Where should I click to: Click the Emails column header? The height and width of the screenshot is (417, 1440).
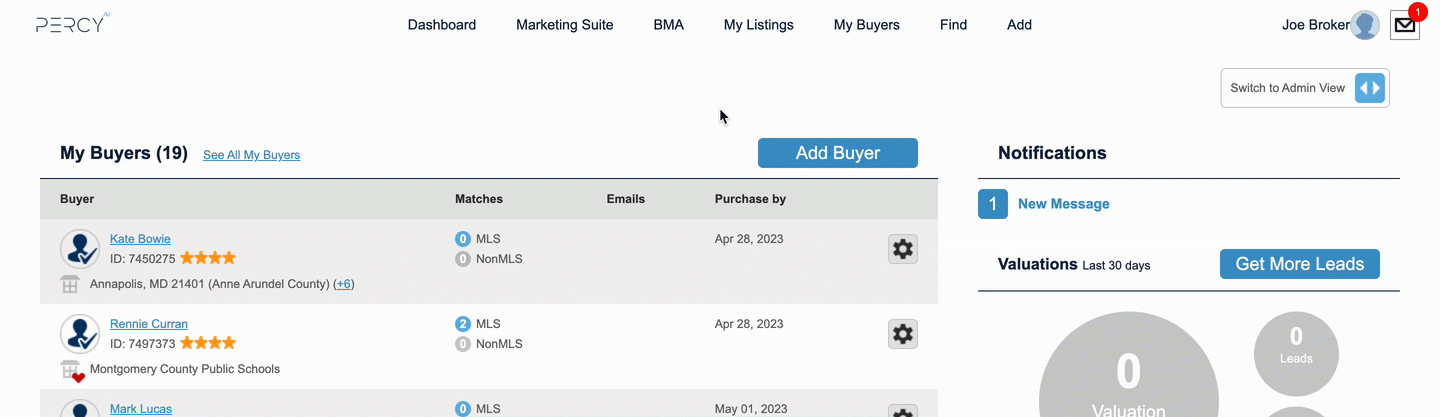pos(626,199)
